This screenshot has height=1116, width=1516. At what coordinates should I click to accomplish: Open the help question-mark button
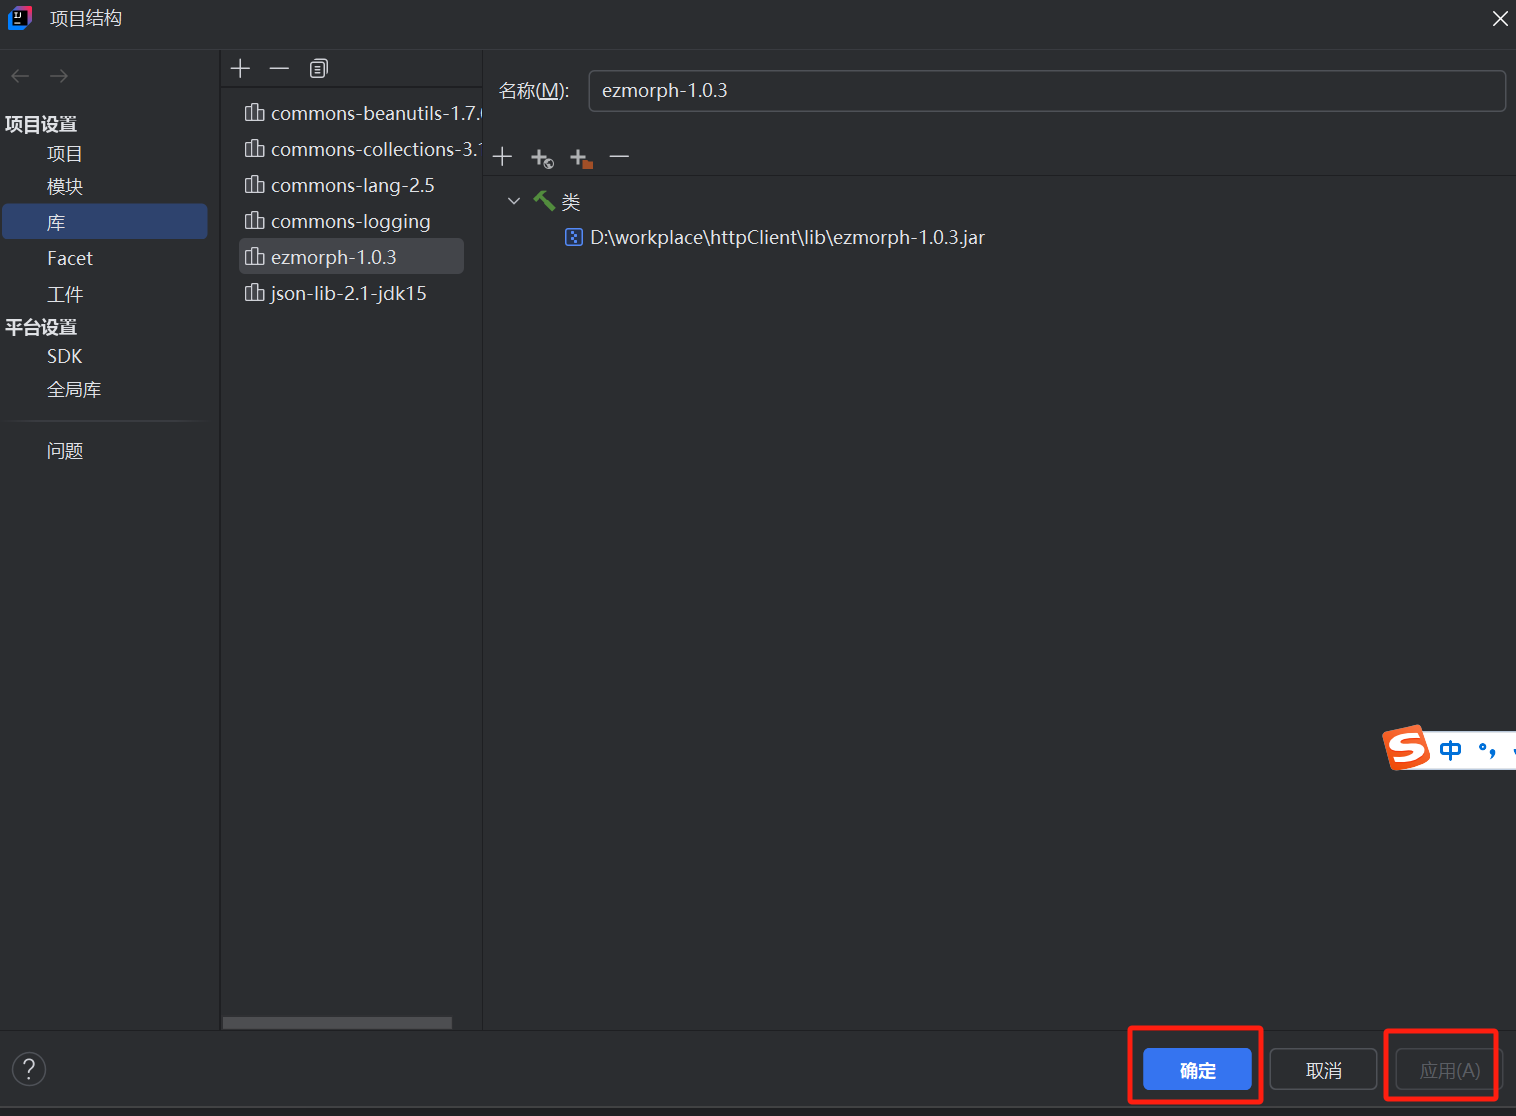point(28,1068)
